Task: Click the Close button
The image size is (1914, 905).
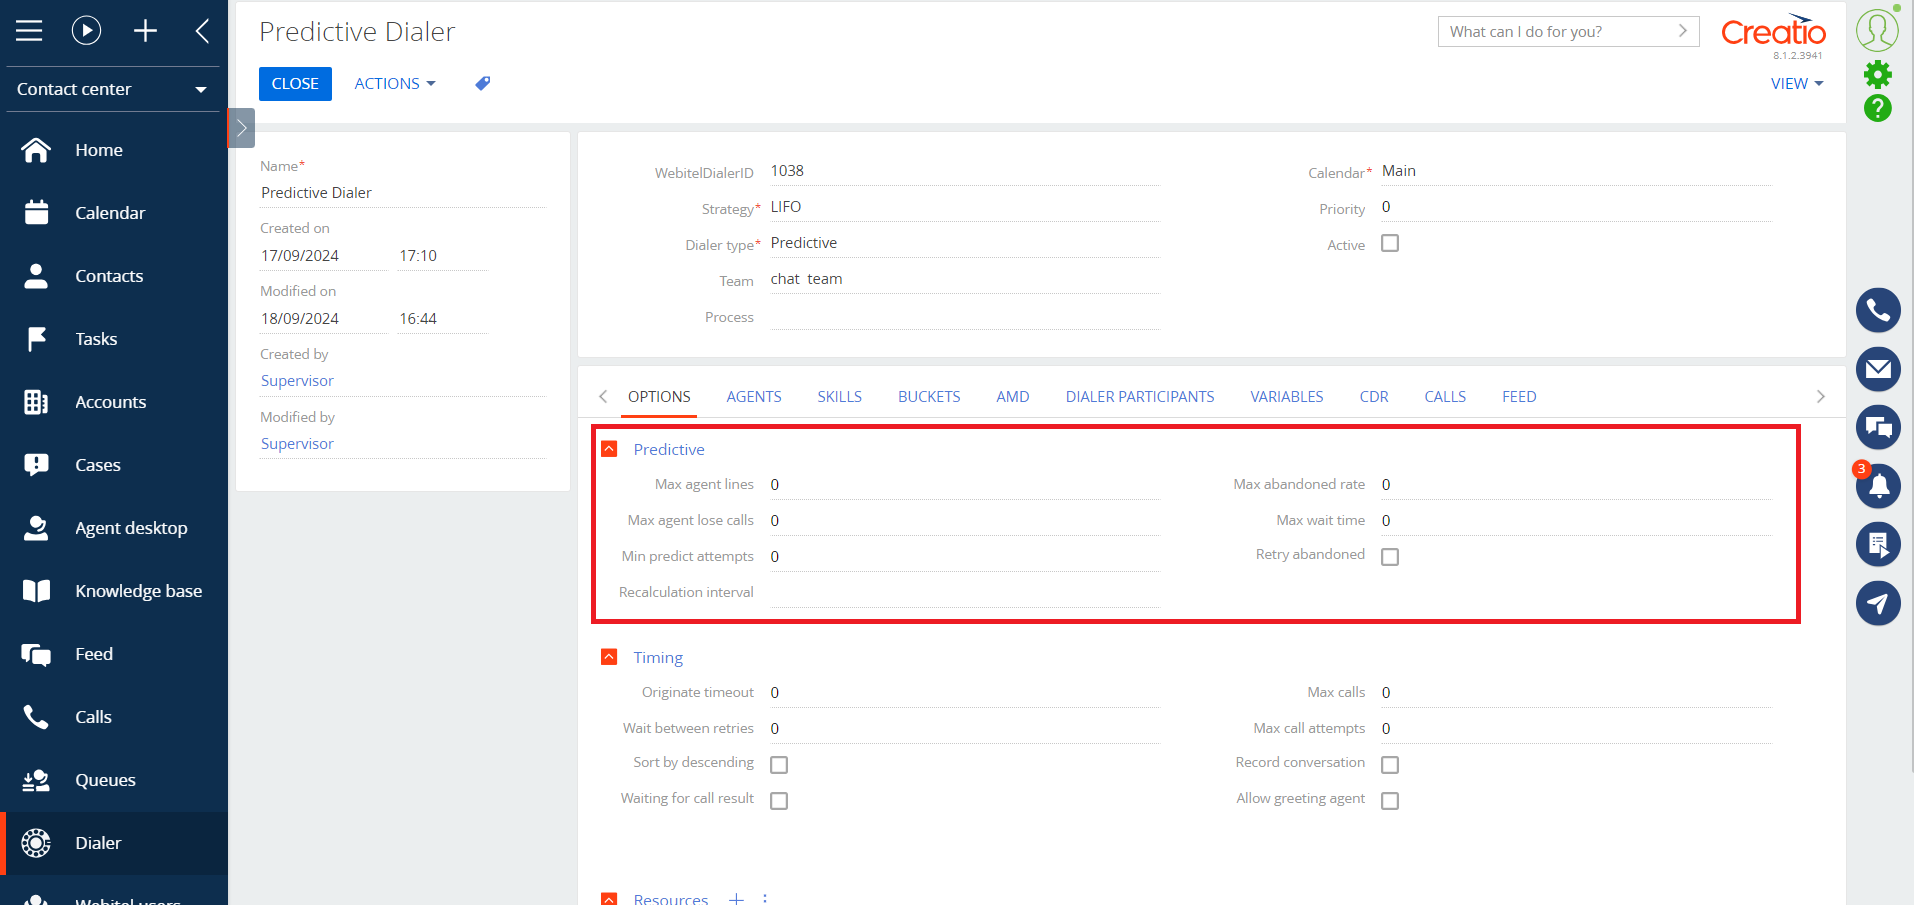Action: click(295, 84)
